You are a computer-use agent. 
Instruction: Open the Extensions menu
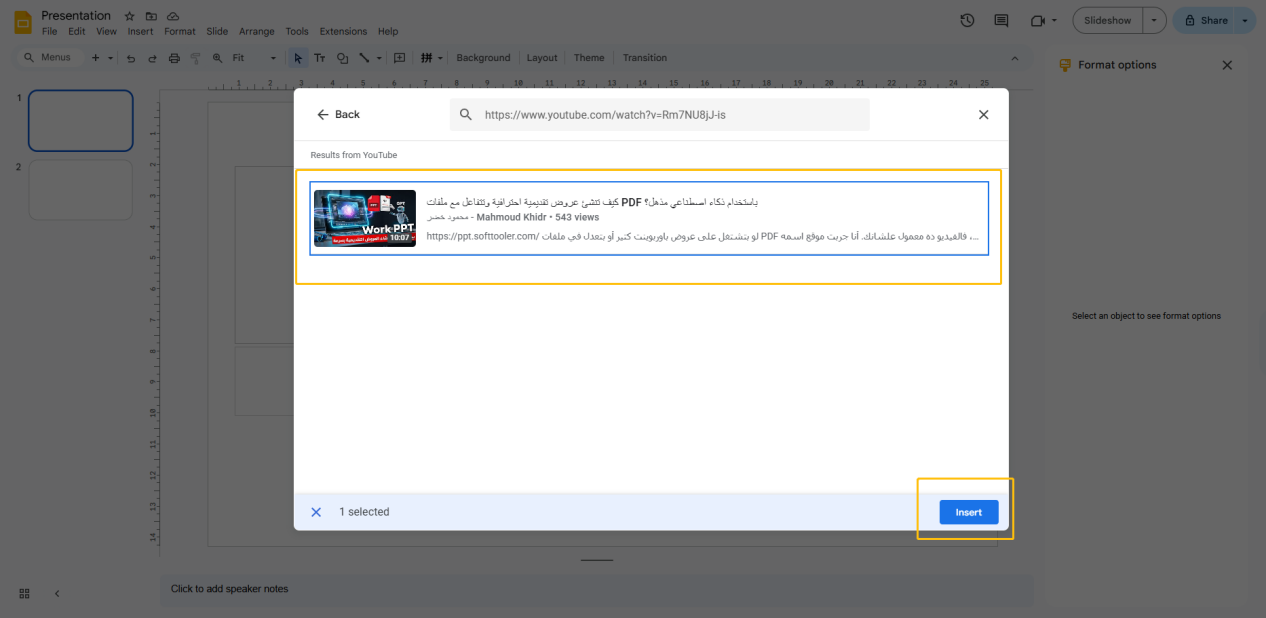click(x=343, y=32)
